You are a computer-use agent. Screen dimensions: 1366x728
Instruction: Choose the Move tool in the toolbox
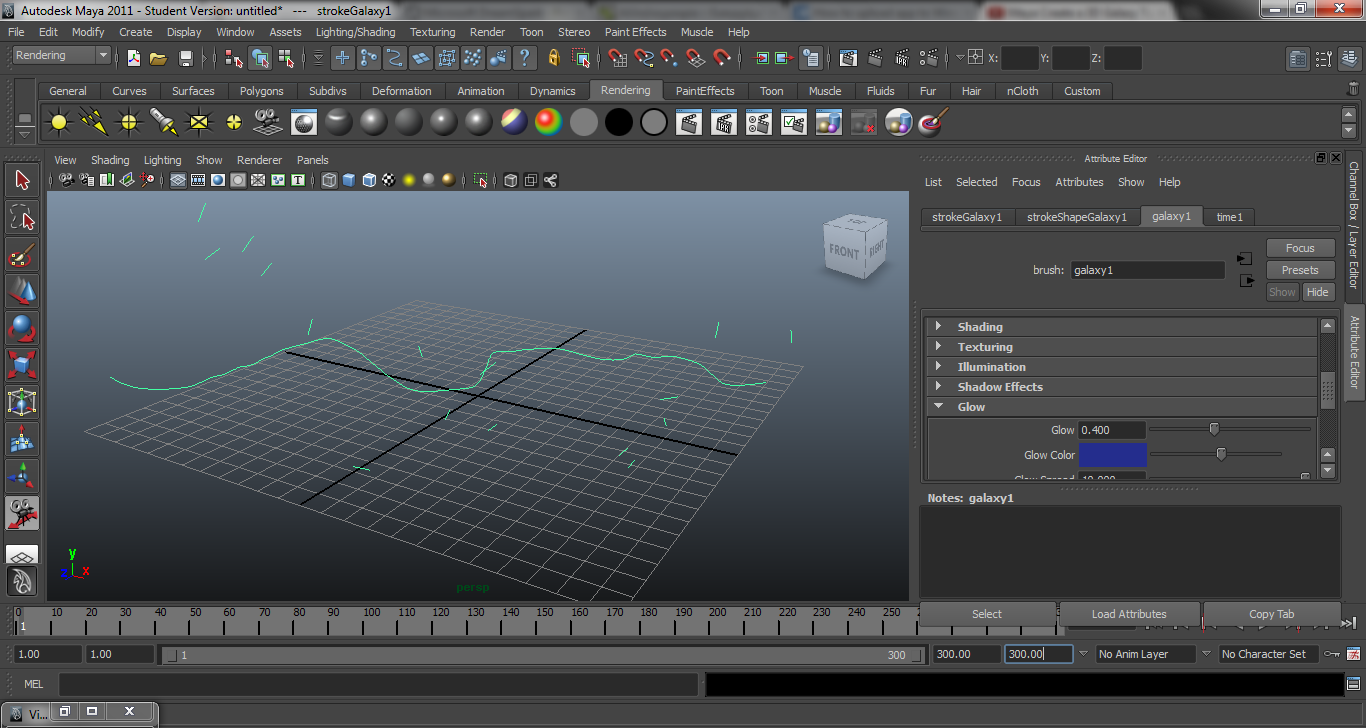(x=22, y=291)
